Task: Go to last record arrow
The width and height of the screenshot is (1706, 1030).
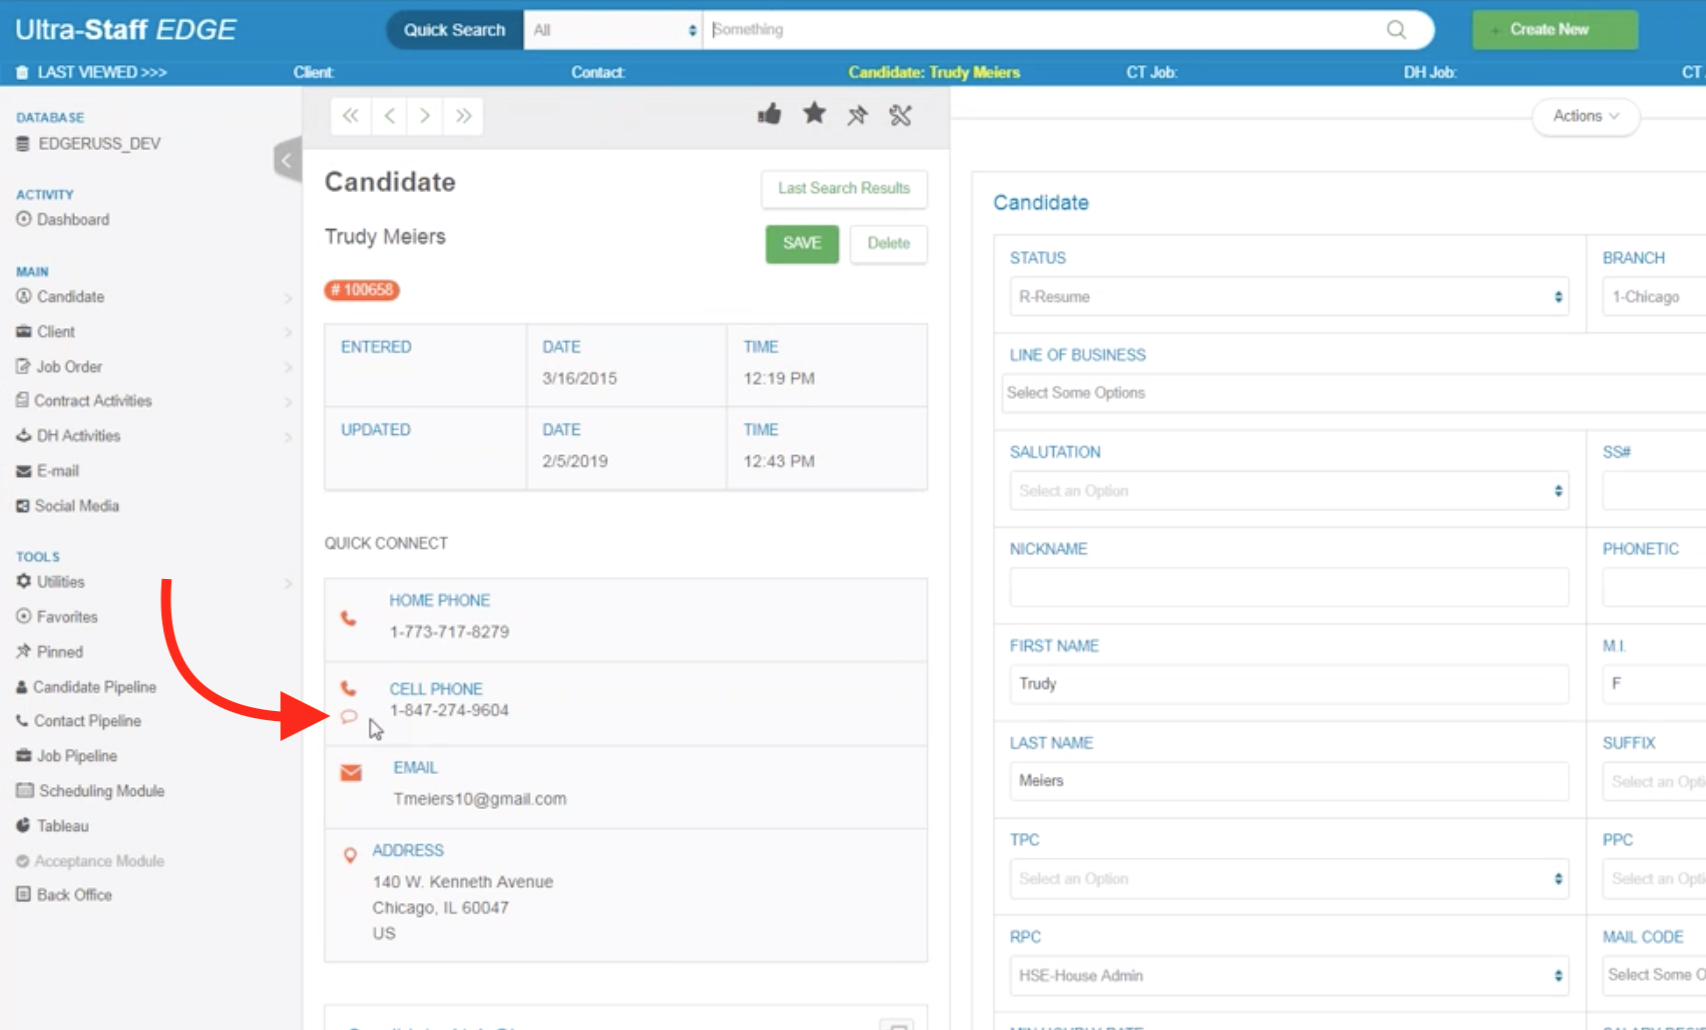Action: coord(463,116)
